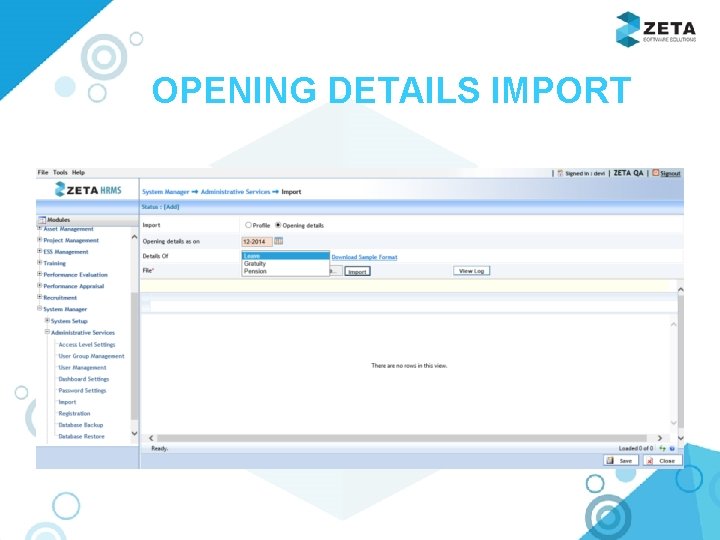The height and width of the screenshot is (540, 720).
Task: Download the sample format file
Action: click(x=364, y=257)
